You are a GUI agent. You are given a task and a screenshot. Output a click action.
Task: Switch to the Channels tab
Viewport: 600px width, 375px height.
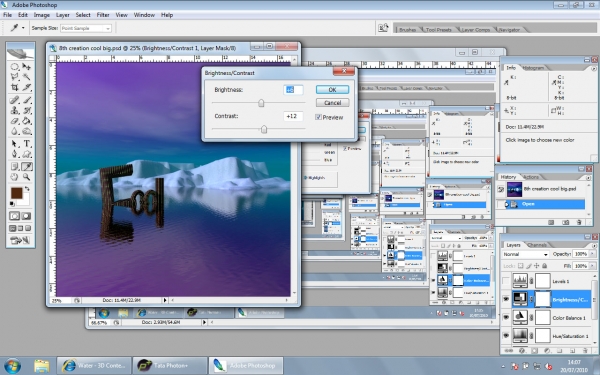[536, 245]
